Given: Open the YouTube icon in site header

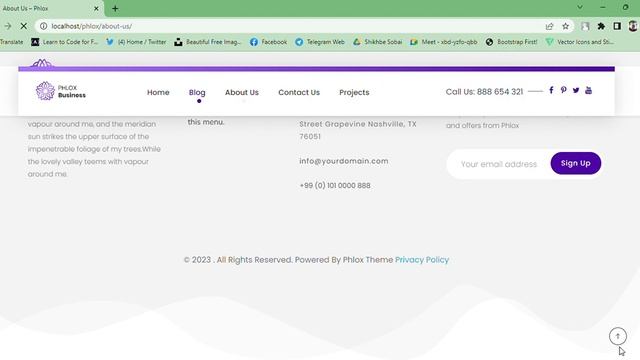Looking at the screenshot, I should tap(588, 90).
